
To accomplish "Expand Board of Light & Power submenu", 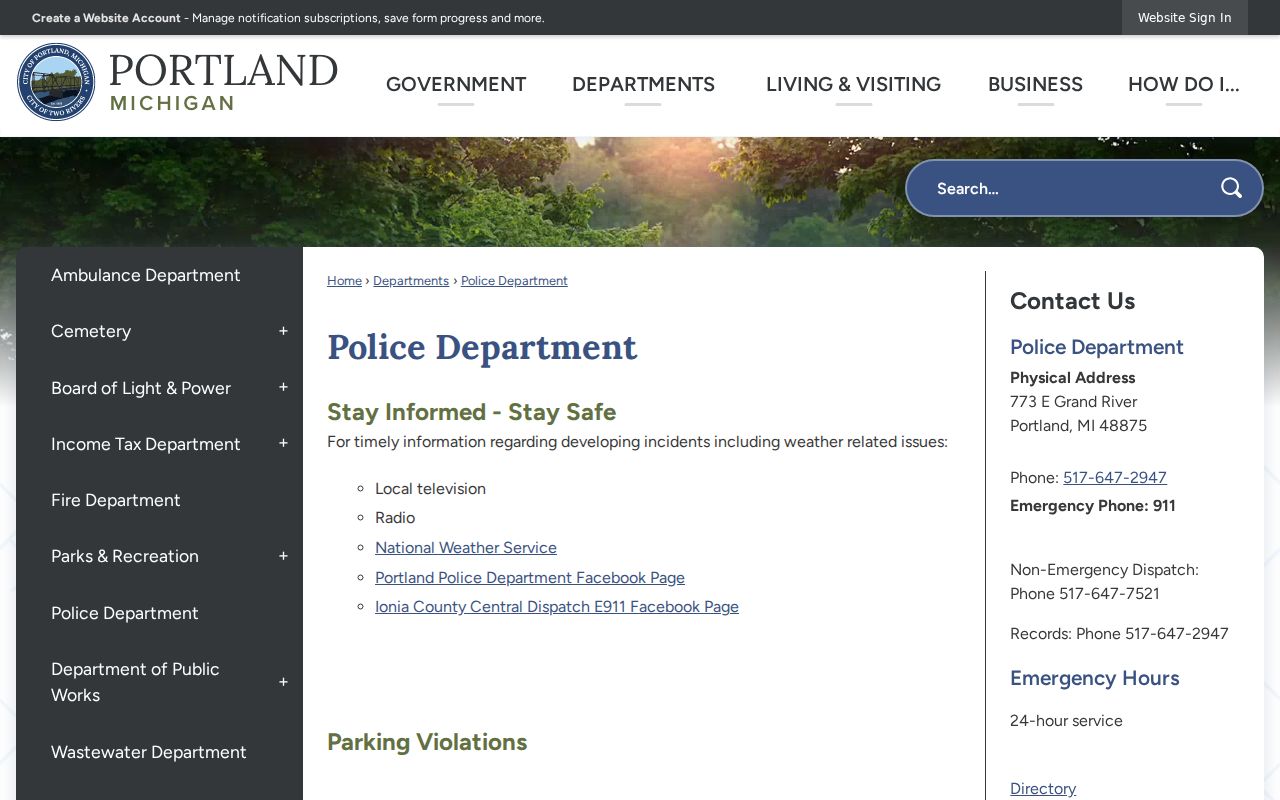I will [x=283, y=388].
